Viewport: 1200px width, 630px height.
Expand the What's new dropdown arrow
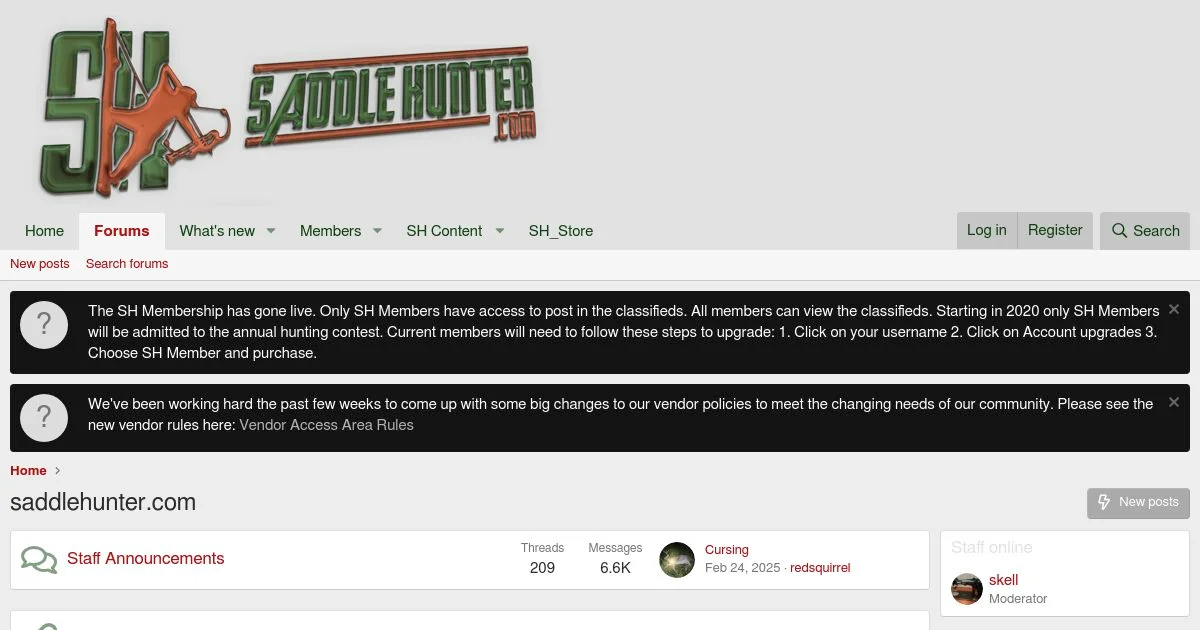point(271,231)
